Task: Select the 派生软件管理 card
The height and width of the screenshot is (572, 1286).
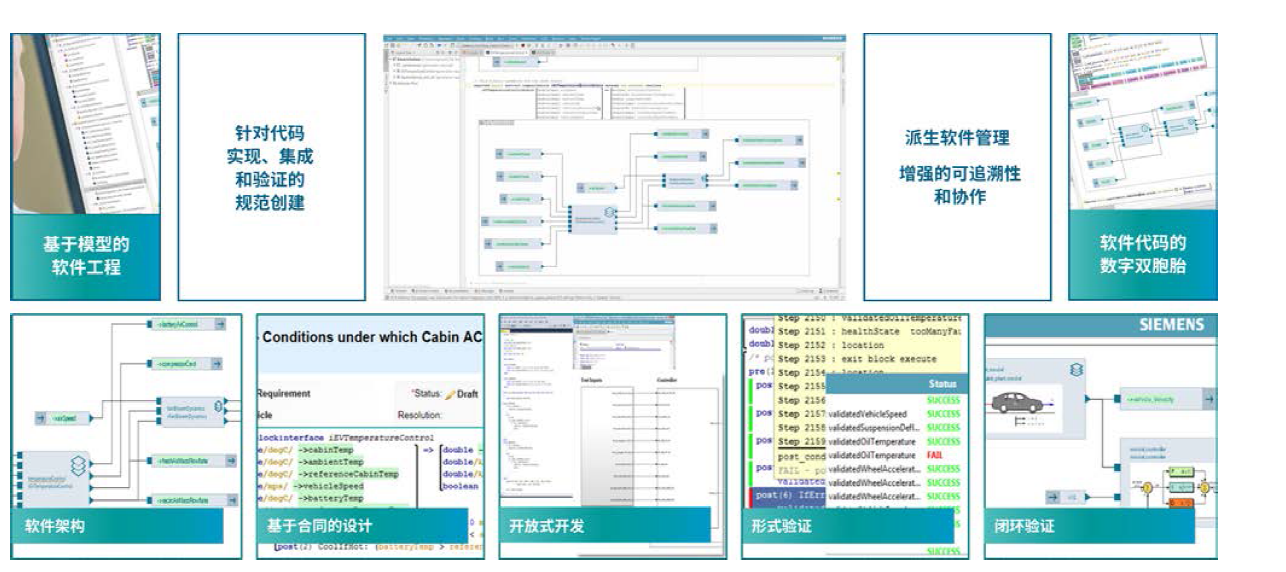Action: click(x=957, y=167)
